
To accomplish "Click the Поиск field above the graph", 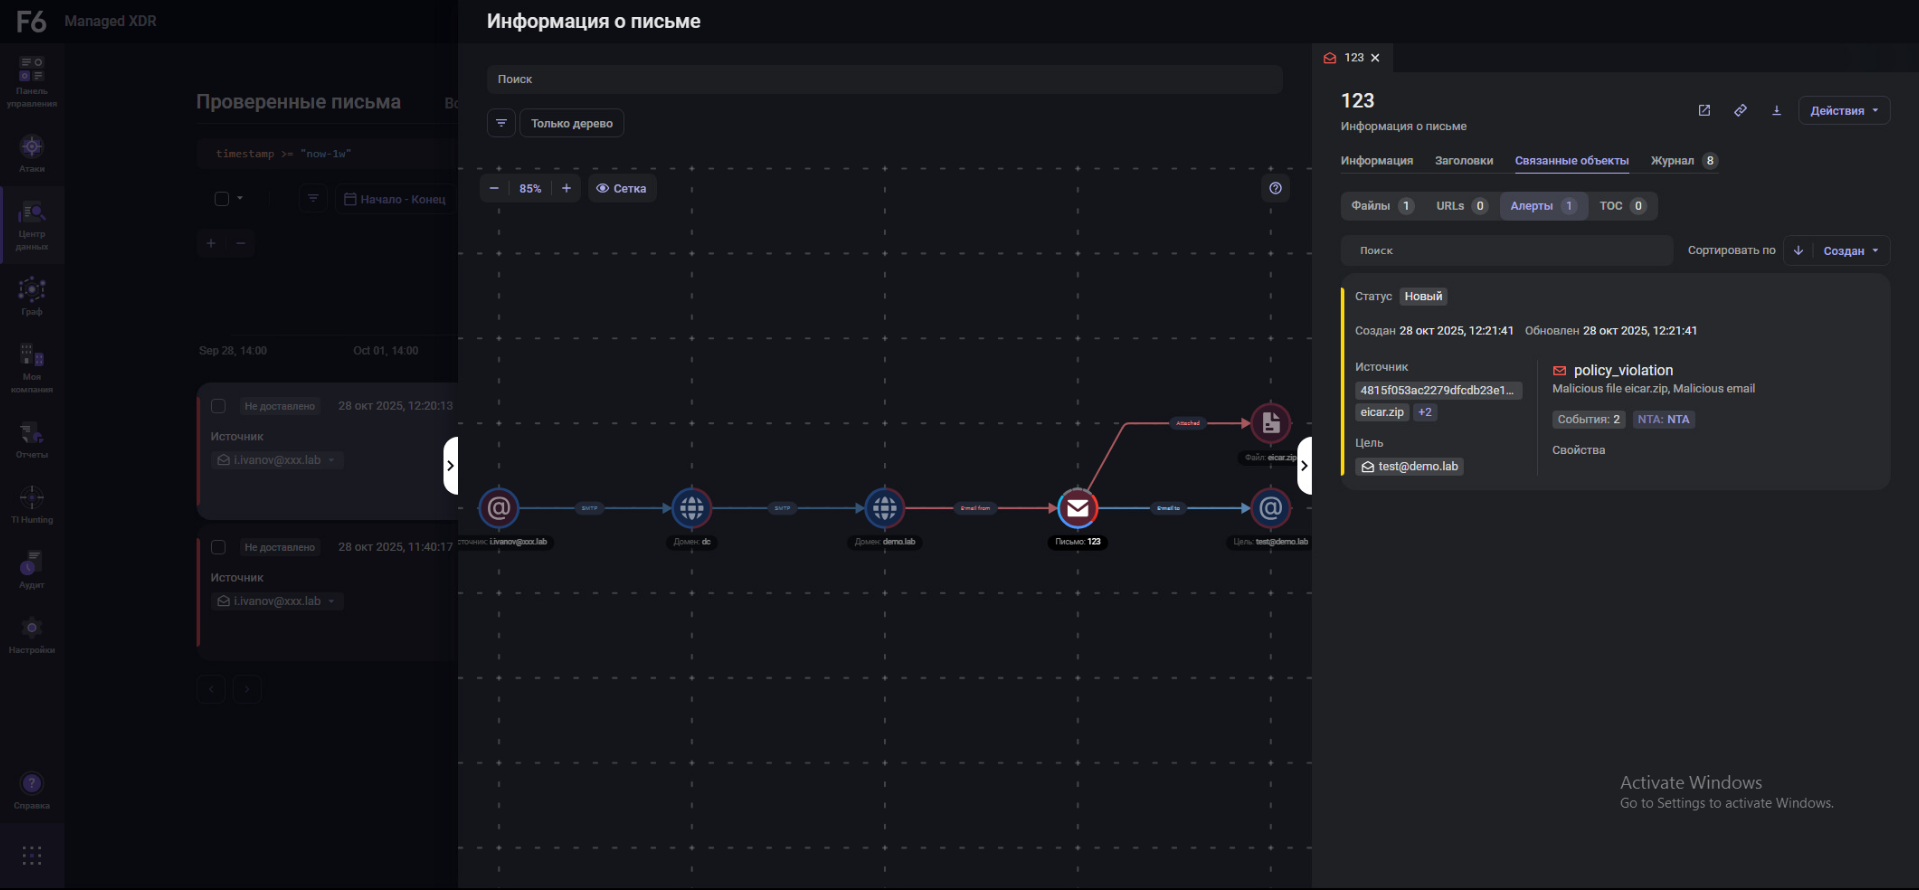I will click(x=884, y=79).
